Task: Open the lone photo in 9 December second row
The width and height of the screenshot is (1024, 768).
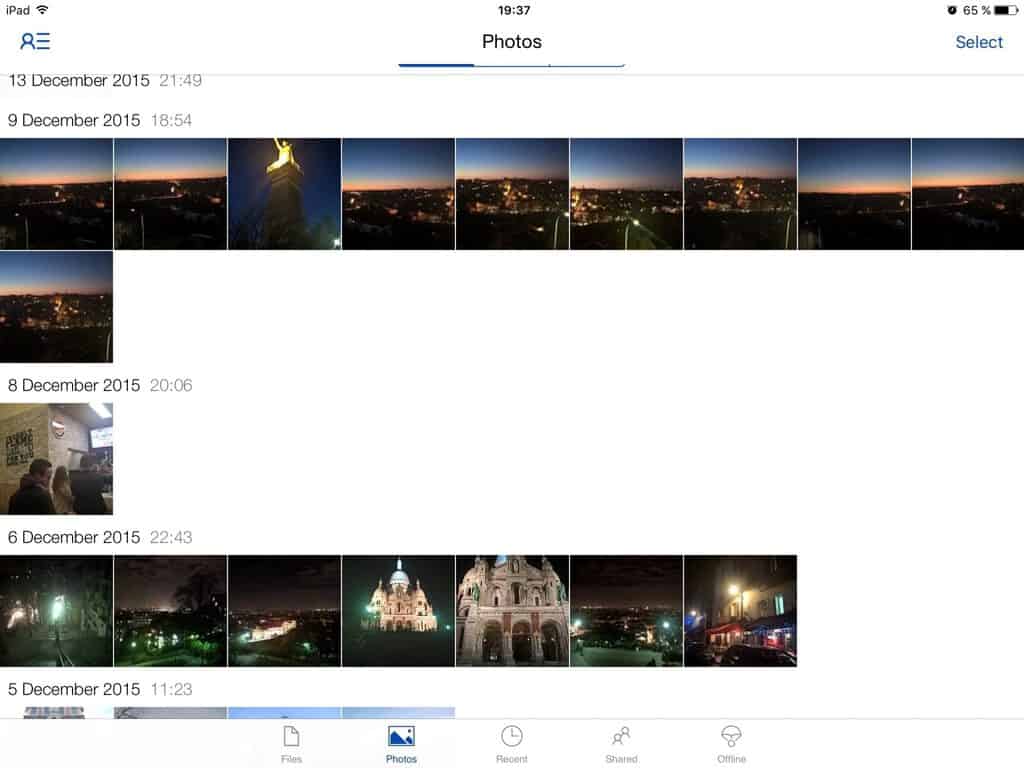Action: pos(56,307)
